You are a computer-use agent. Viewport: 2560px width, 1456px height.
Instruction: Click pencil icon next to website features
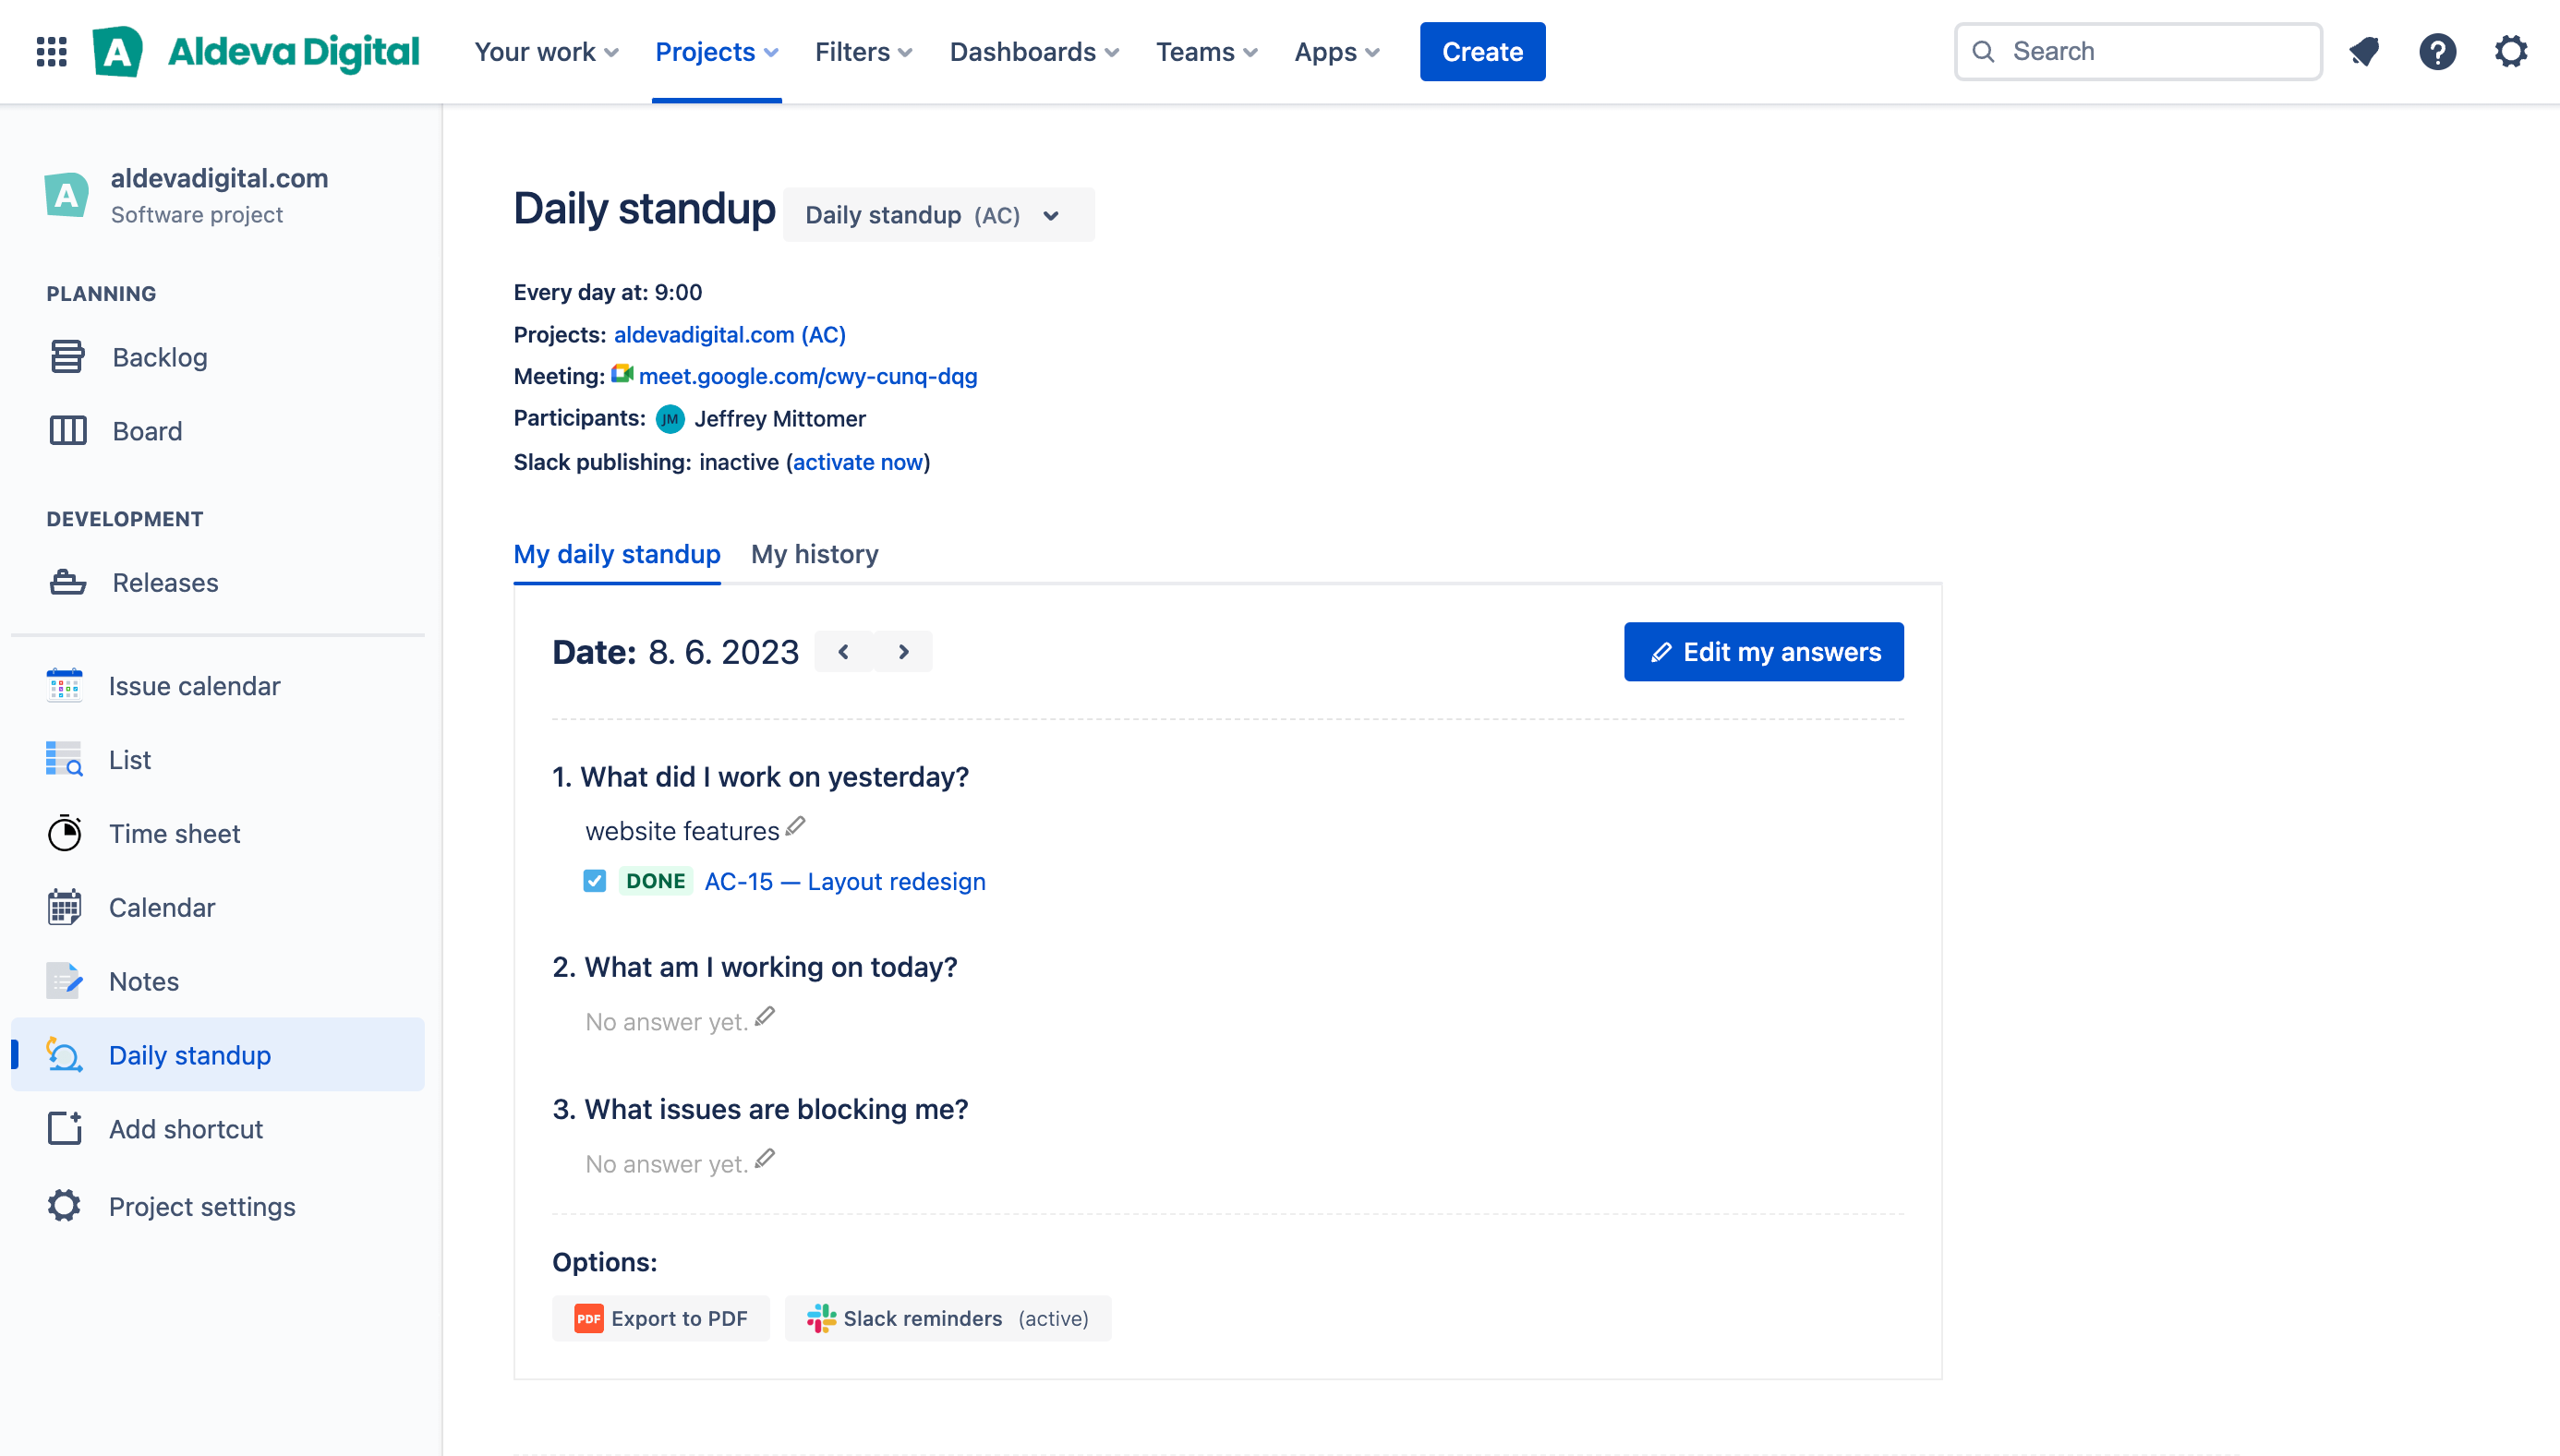click(x=796, y=826)
